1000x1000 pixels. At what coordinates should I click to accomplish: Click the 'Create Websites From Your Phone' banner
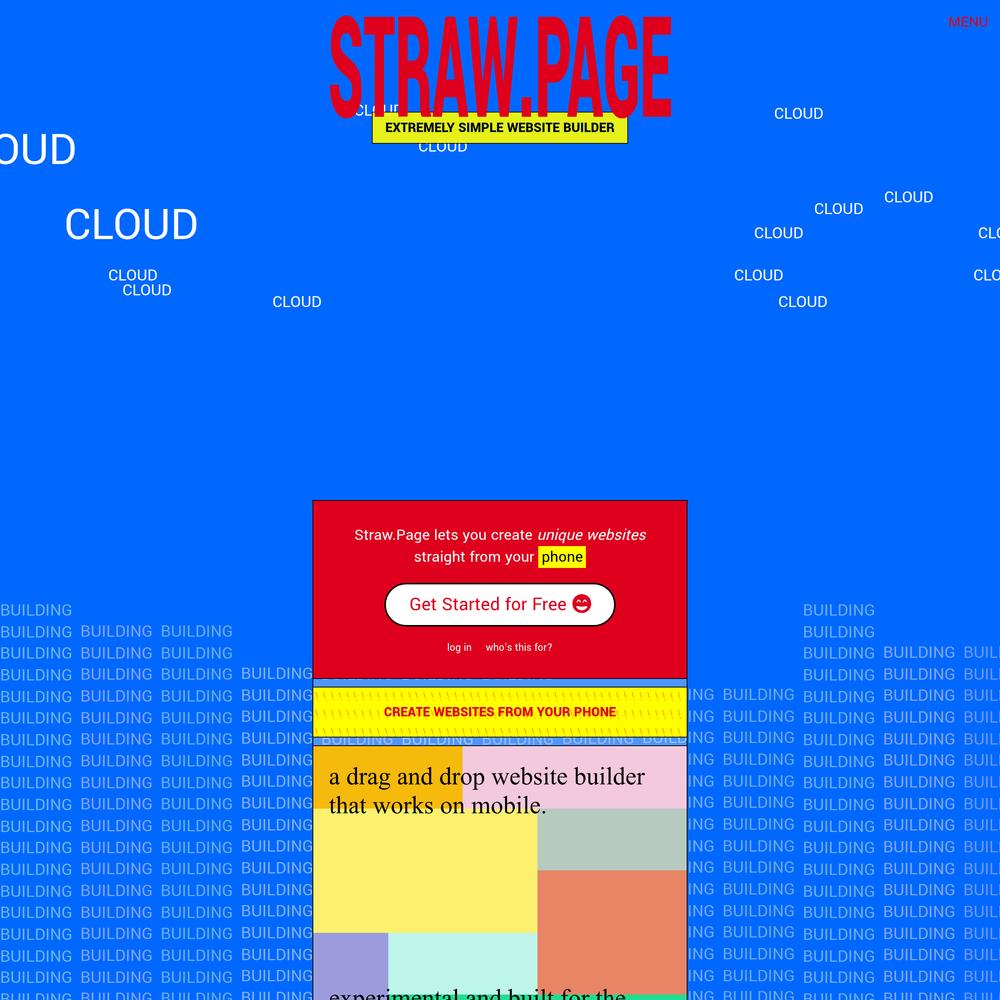coord(500,712)
